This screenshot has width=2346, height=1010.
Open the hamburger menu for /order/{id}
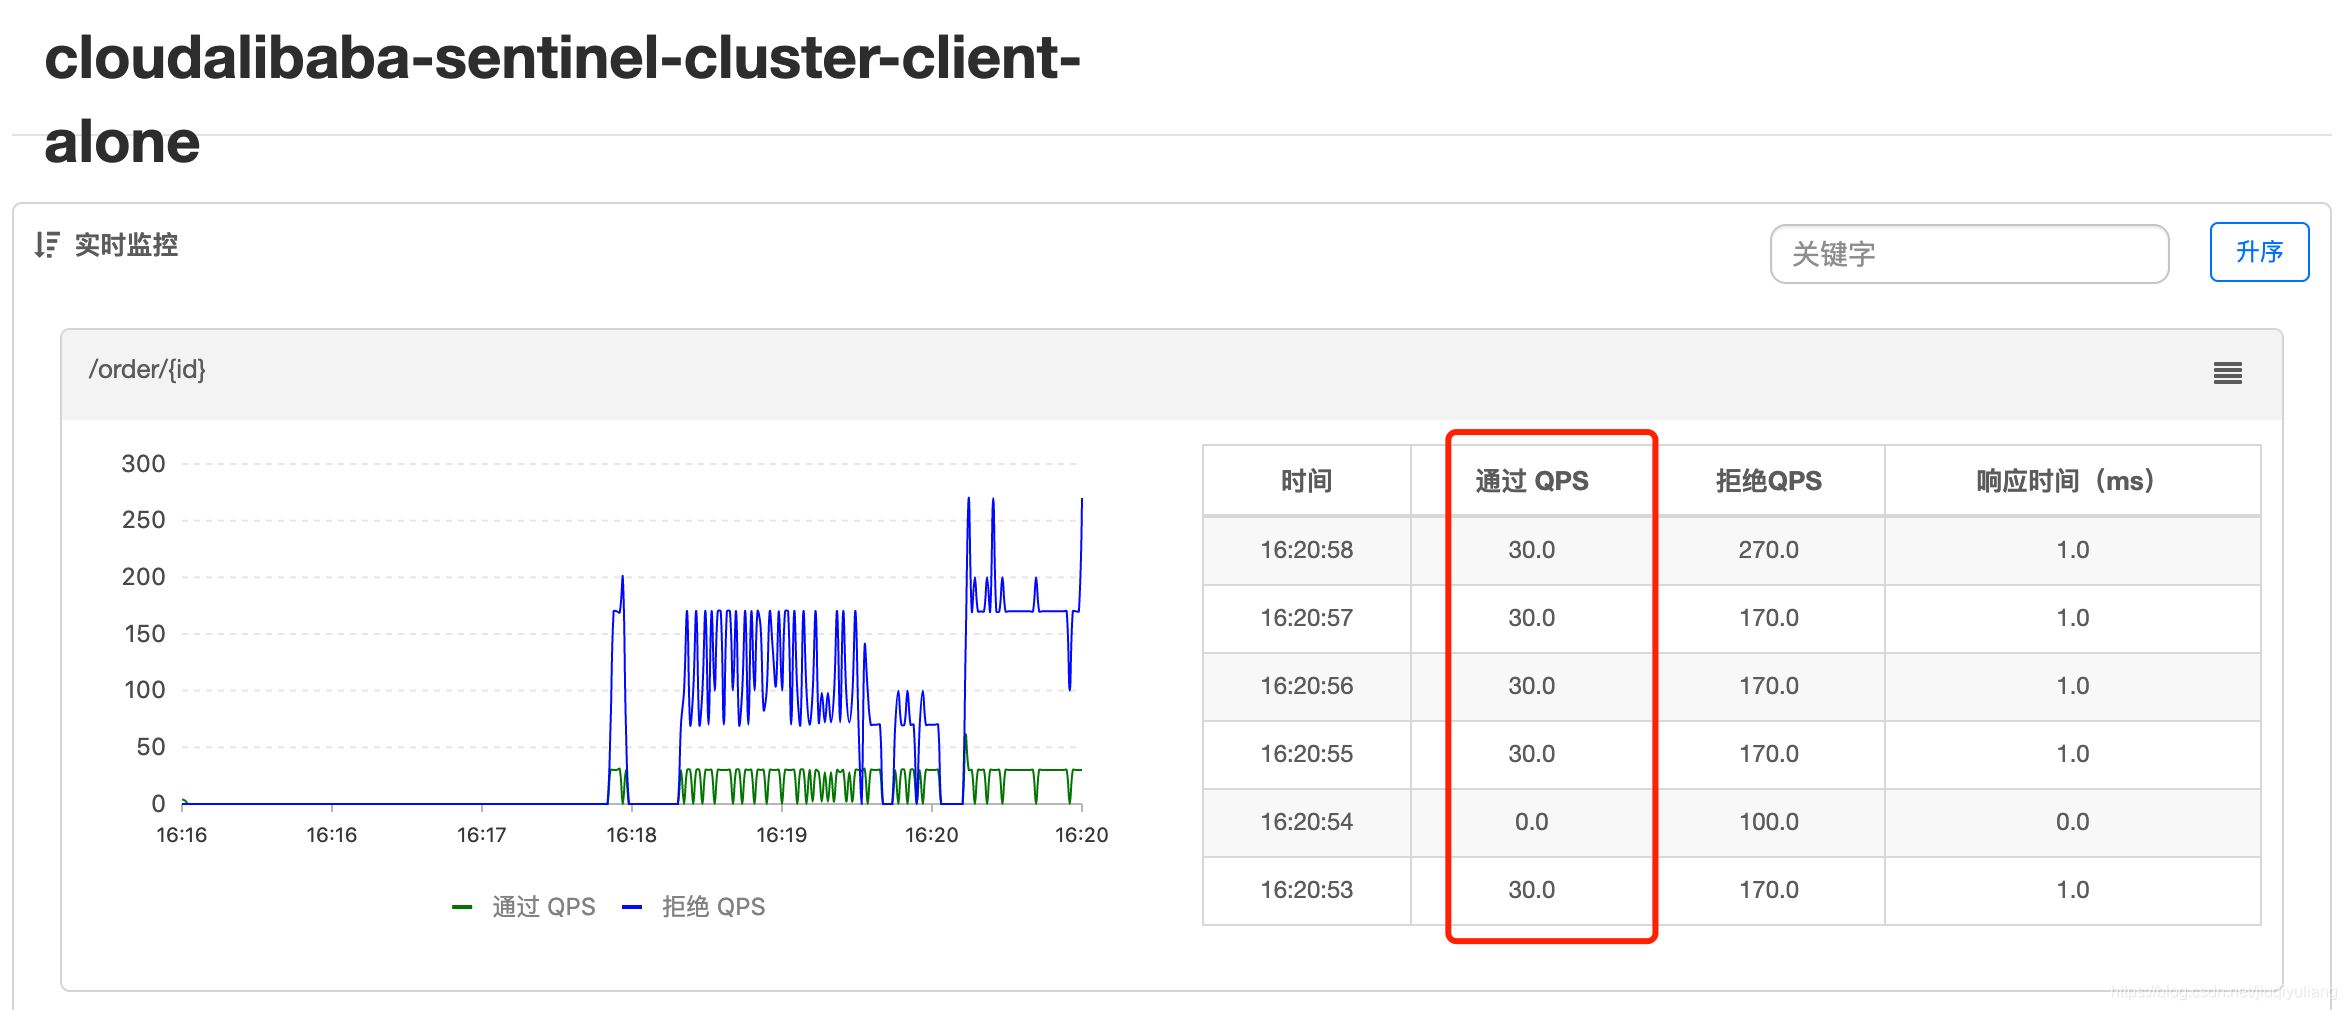tap(2227, 373)
